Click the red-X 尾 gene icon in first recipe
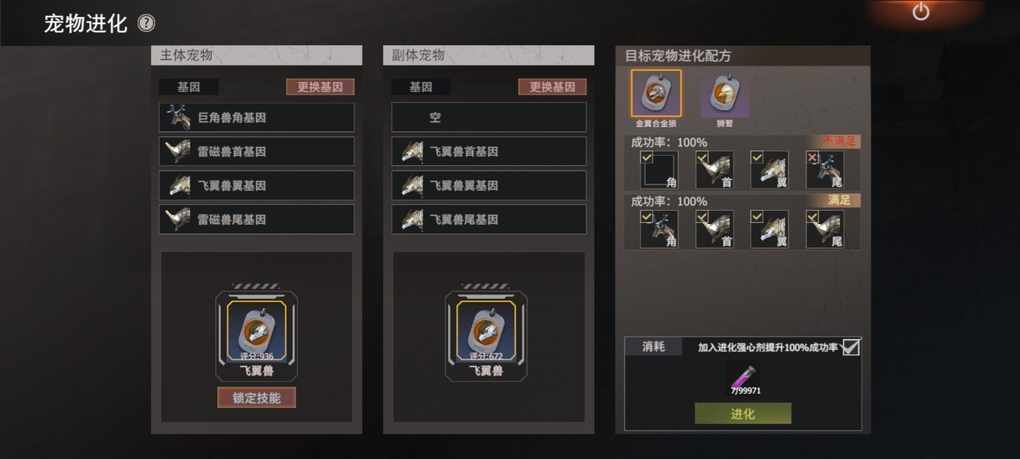The width and height of the screenshot is (1020, 459). 825,170
